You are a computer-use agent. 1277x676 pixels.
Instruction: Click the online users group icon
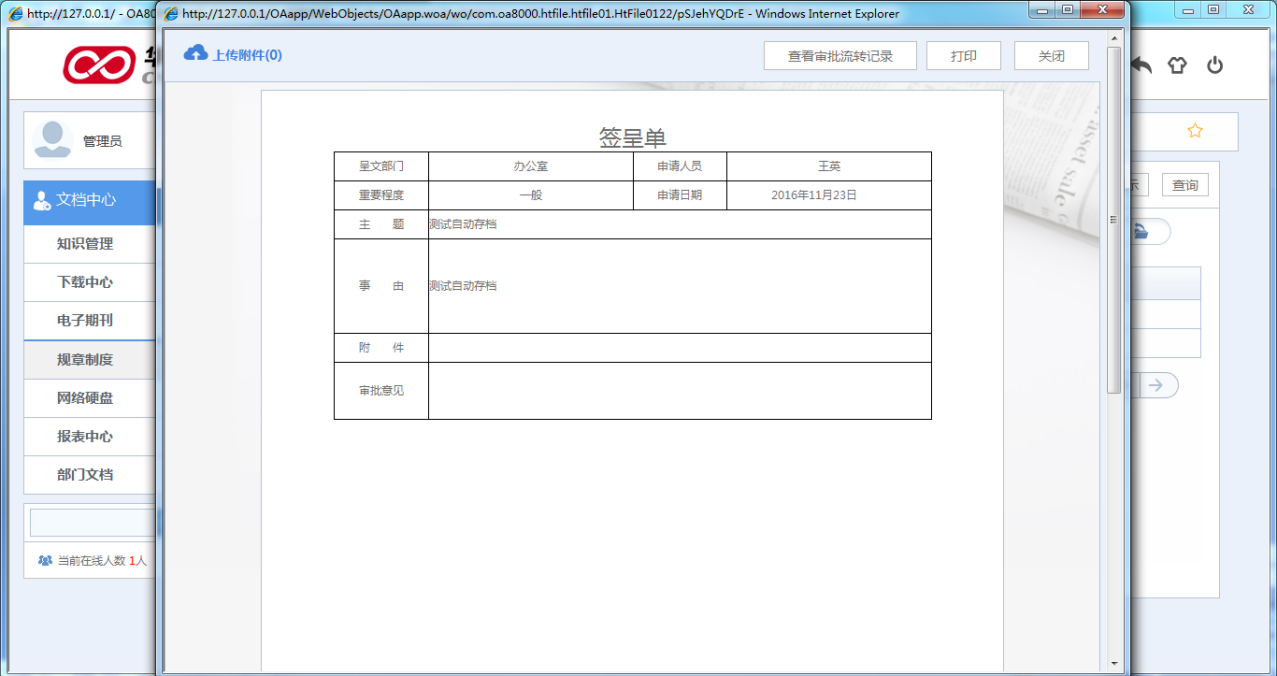coord(43,560)
